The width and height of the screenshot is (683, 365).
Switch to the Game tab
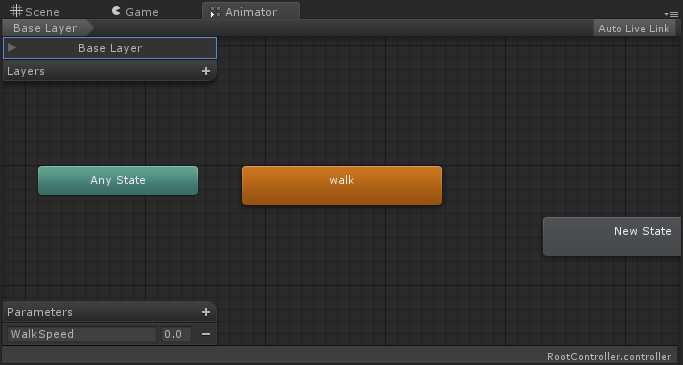[135, 11]
